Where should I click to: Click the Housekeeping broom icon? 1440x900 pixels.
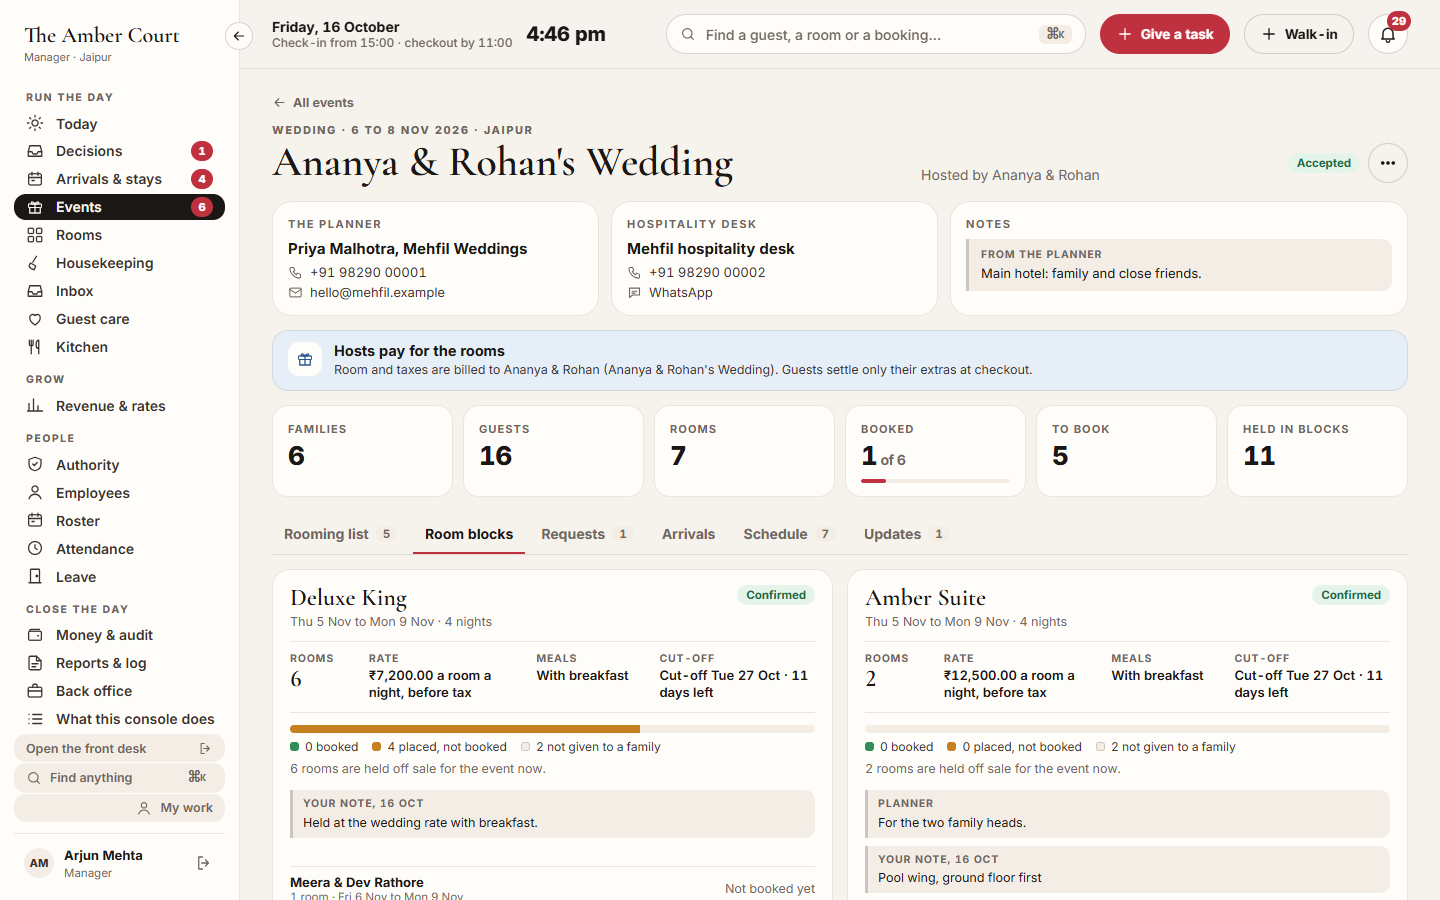pos(35,263)
